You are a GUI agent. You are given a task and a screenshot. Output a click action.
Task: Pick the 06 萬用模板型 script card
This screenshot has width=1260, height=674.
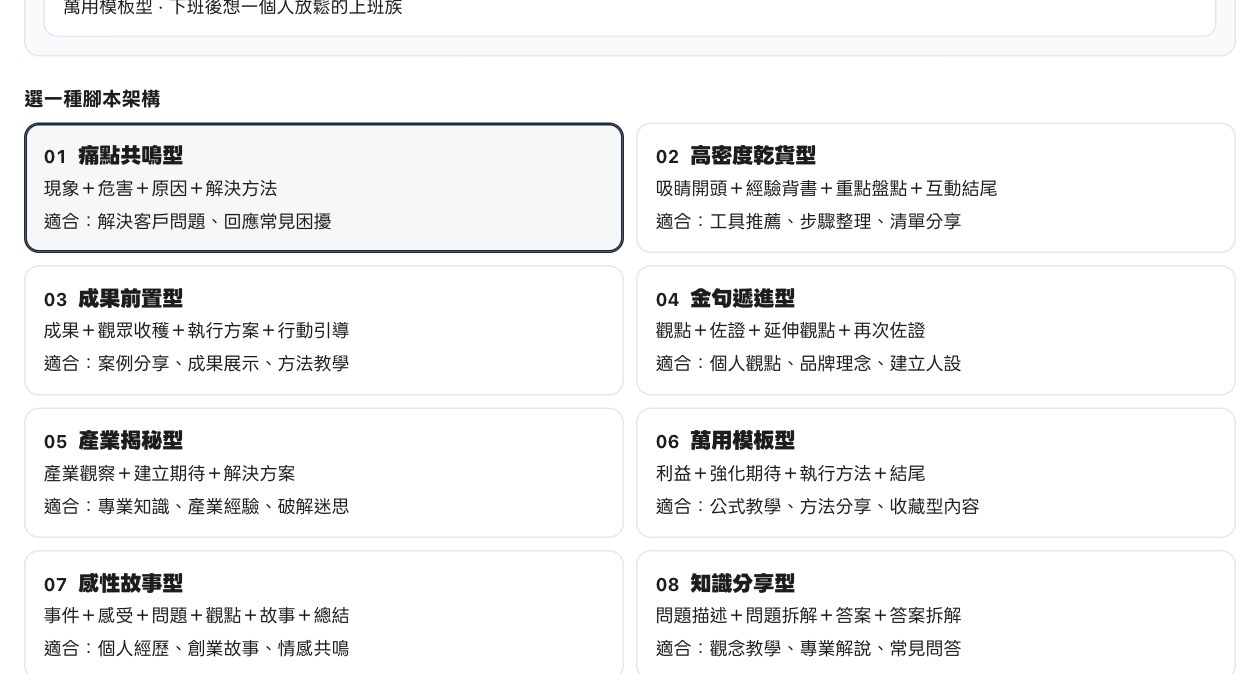[936, 473]
